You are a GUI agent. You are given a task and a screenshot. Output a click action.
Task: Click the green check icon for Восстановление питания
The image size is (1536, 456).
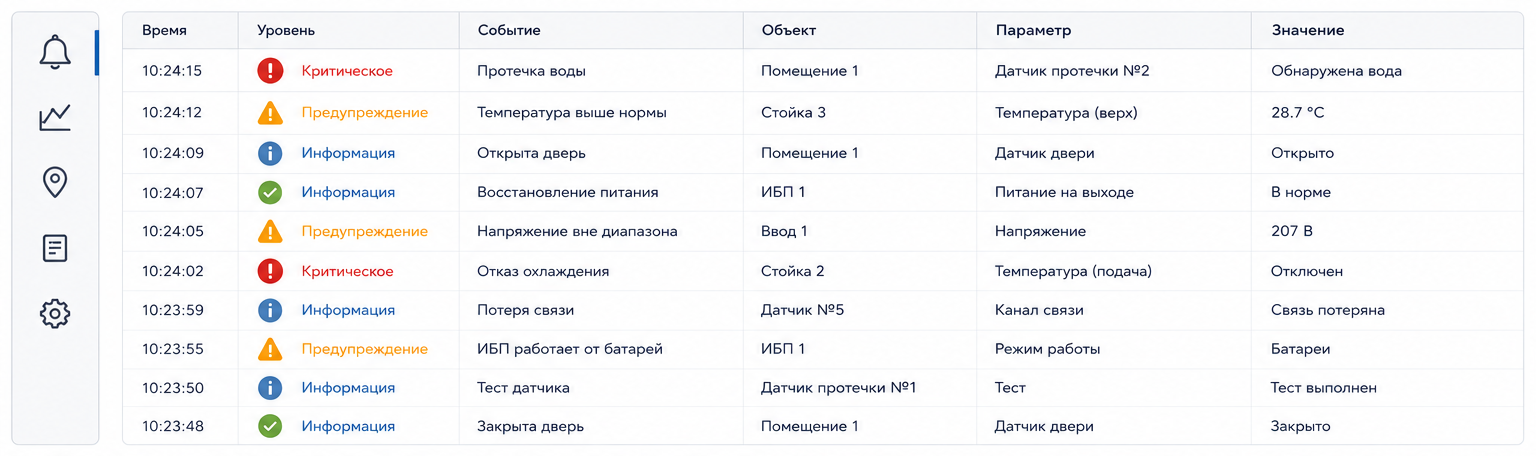click(270, 192)
